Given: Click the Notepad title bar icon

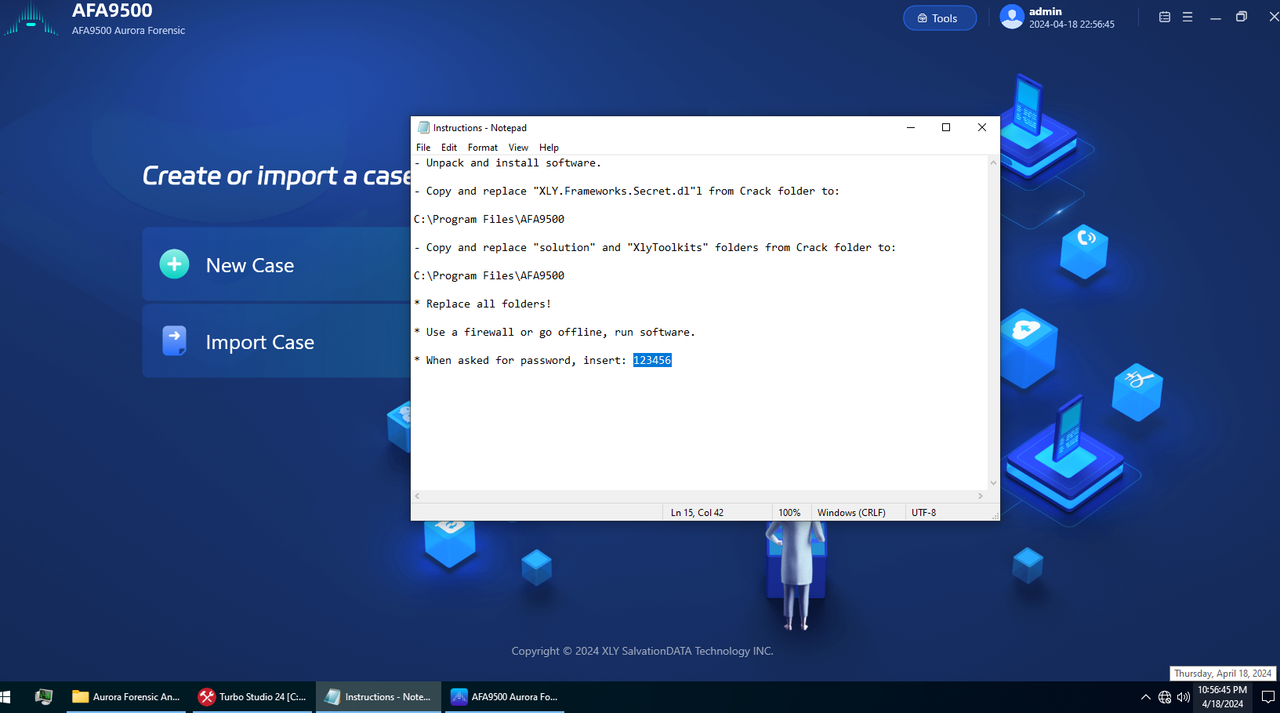Looking at the screenshot, I should pos(424,127).
